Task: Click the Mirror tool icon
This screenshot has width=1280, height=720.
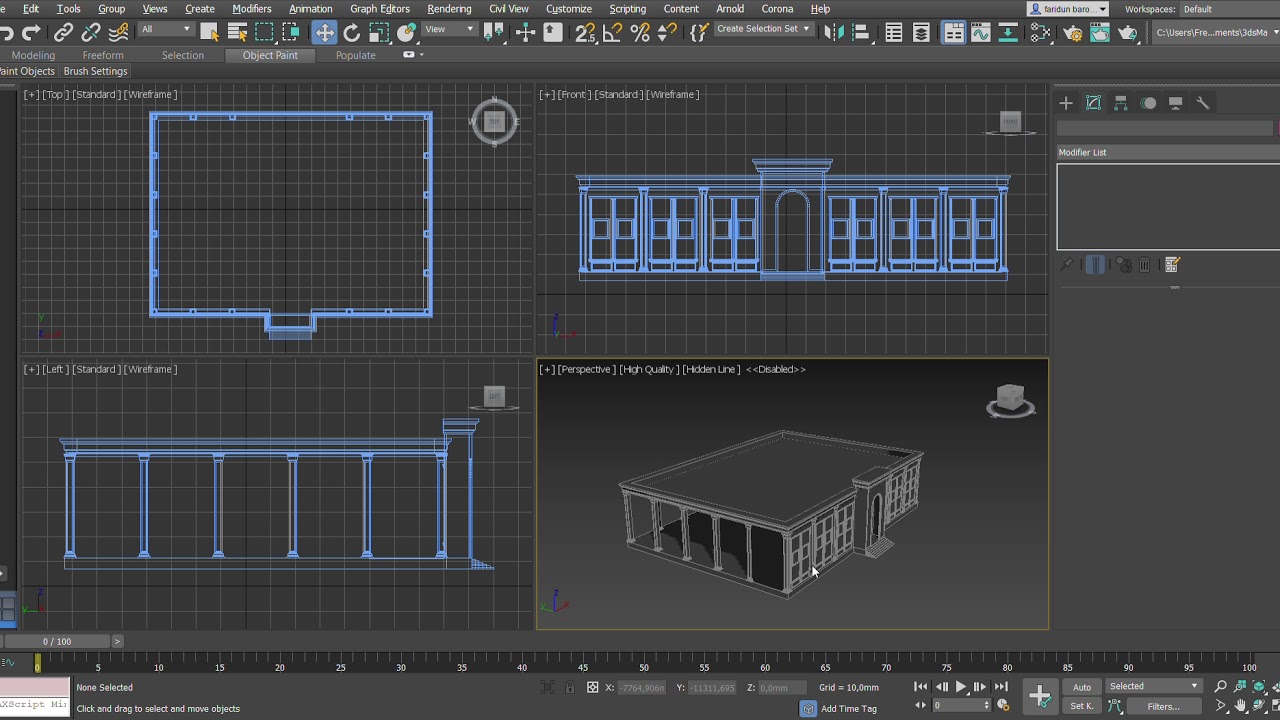Action: click(x=833, y=33)
